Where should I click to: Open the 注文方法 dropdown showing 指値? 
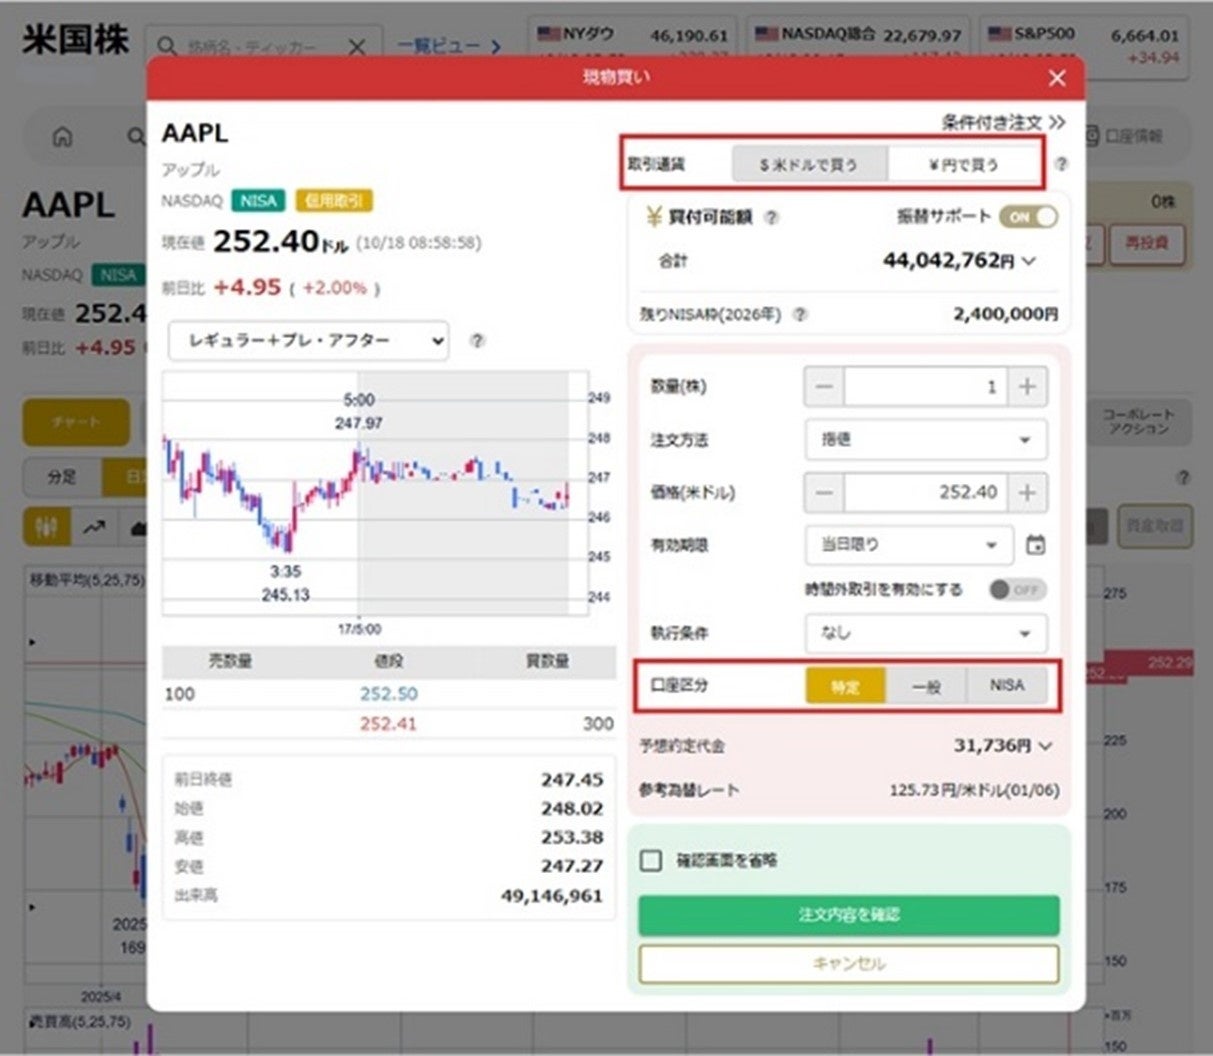[x=924, y=440]
